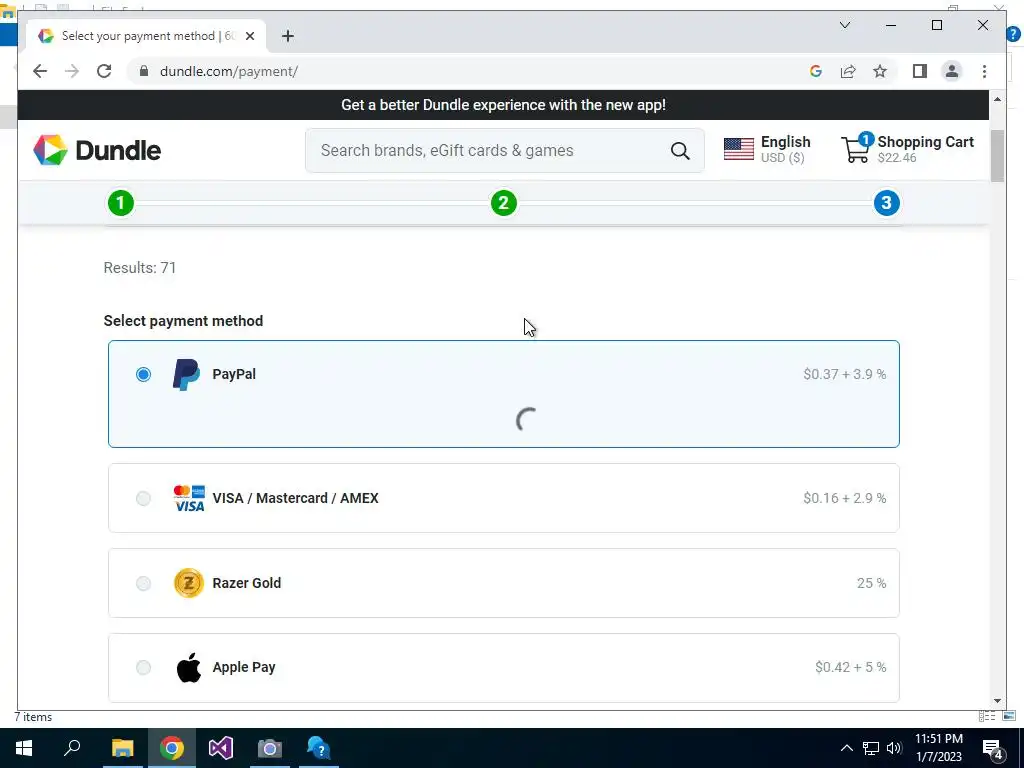Open Chrome profile avatar
Image resolution: width=1024 pixels, height=768 pixels.
[952, 71]
